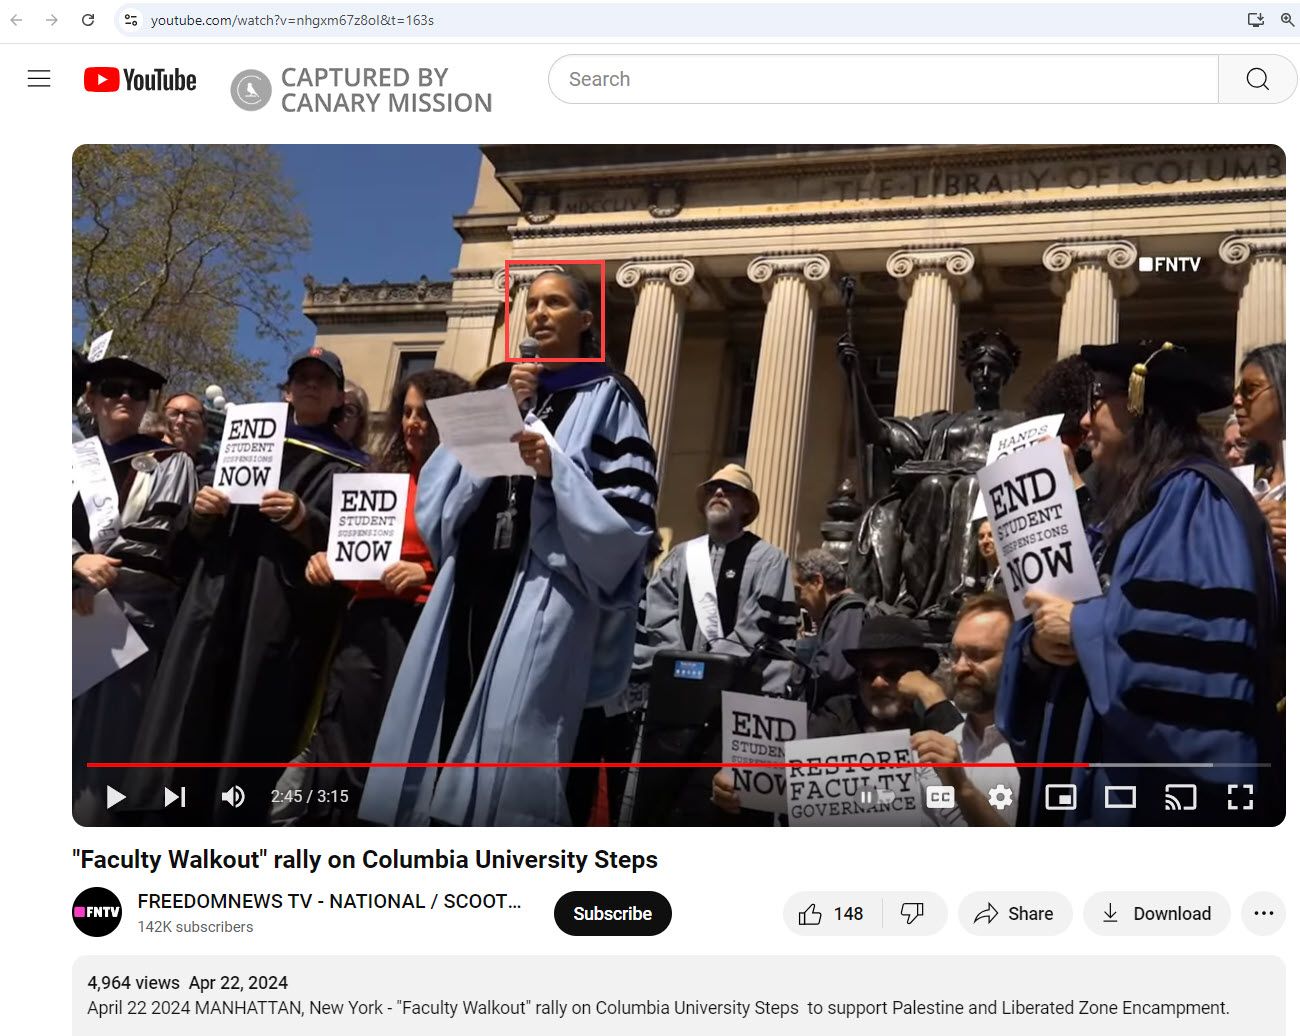This screenshot has height=1036, width=1300.
Task: Expand the video description box
Action: pyautogui.click(x=678, y=995)
